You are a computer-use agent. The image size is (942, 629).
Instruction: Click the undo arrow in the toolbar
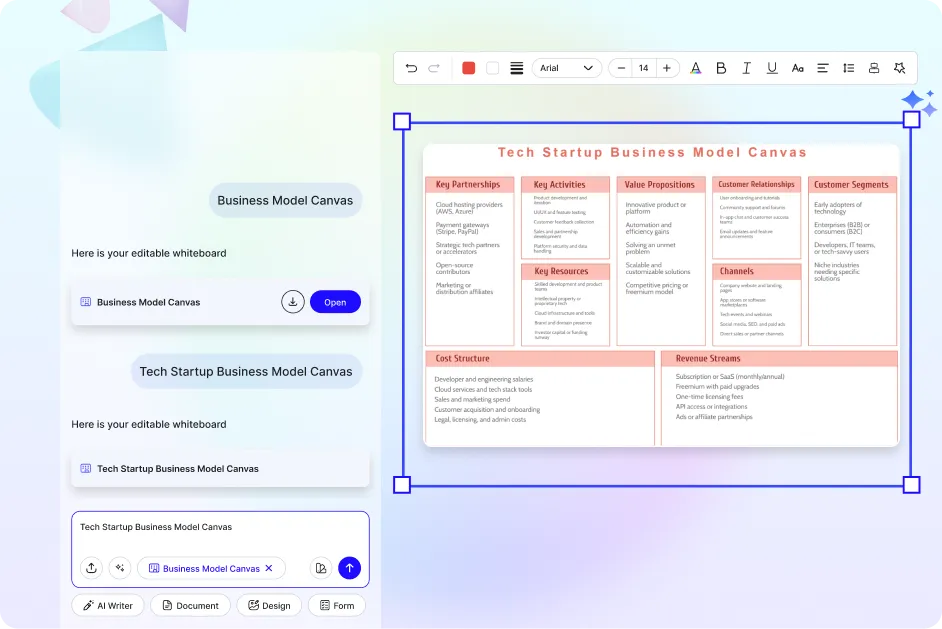[x=412, y=68]
